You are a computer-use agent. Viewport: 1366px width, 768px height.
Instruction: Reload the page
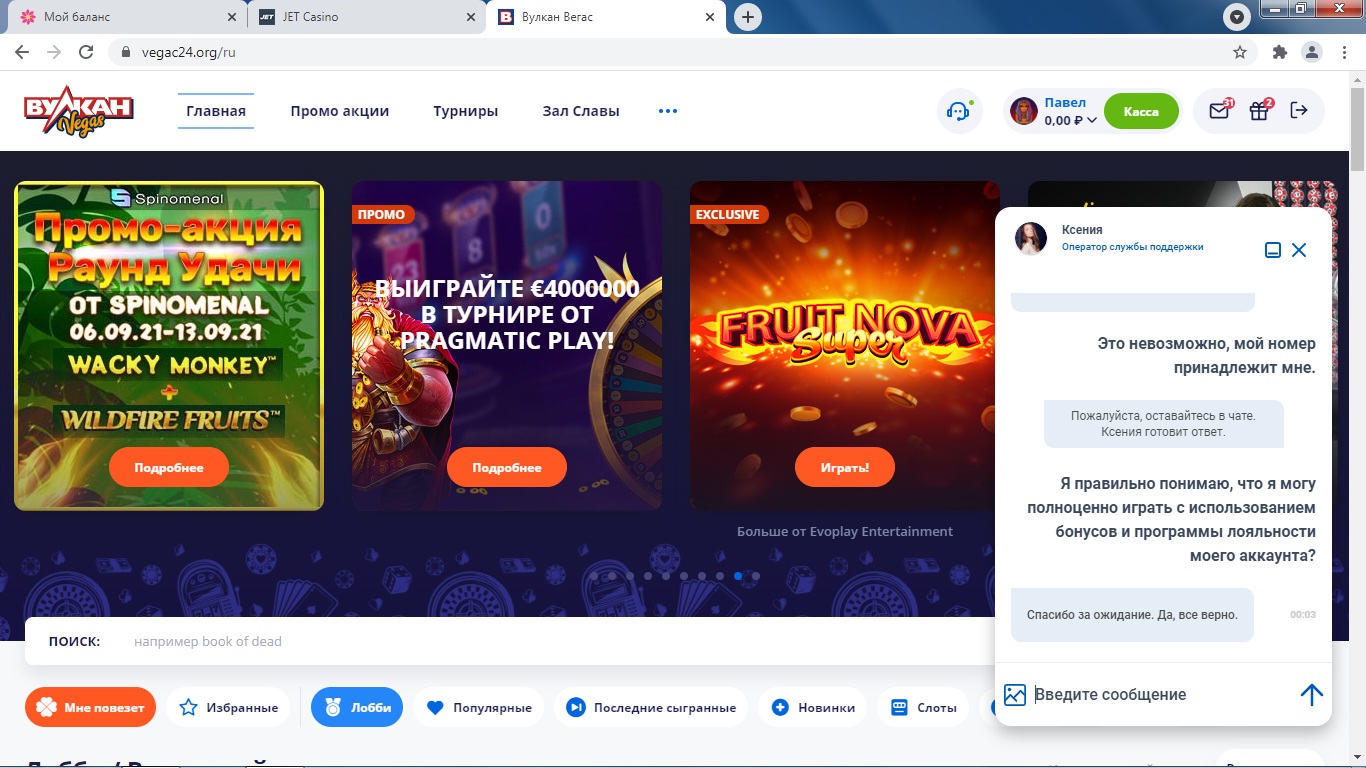tap(87, 52)
